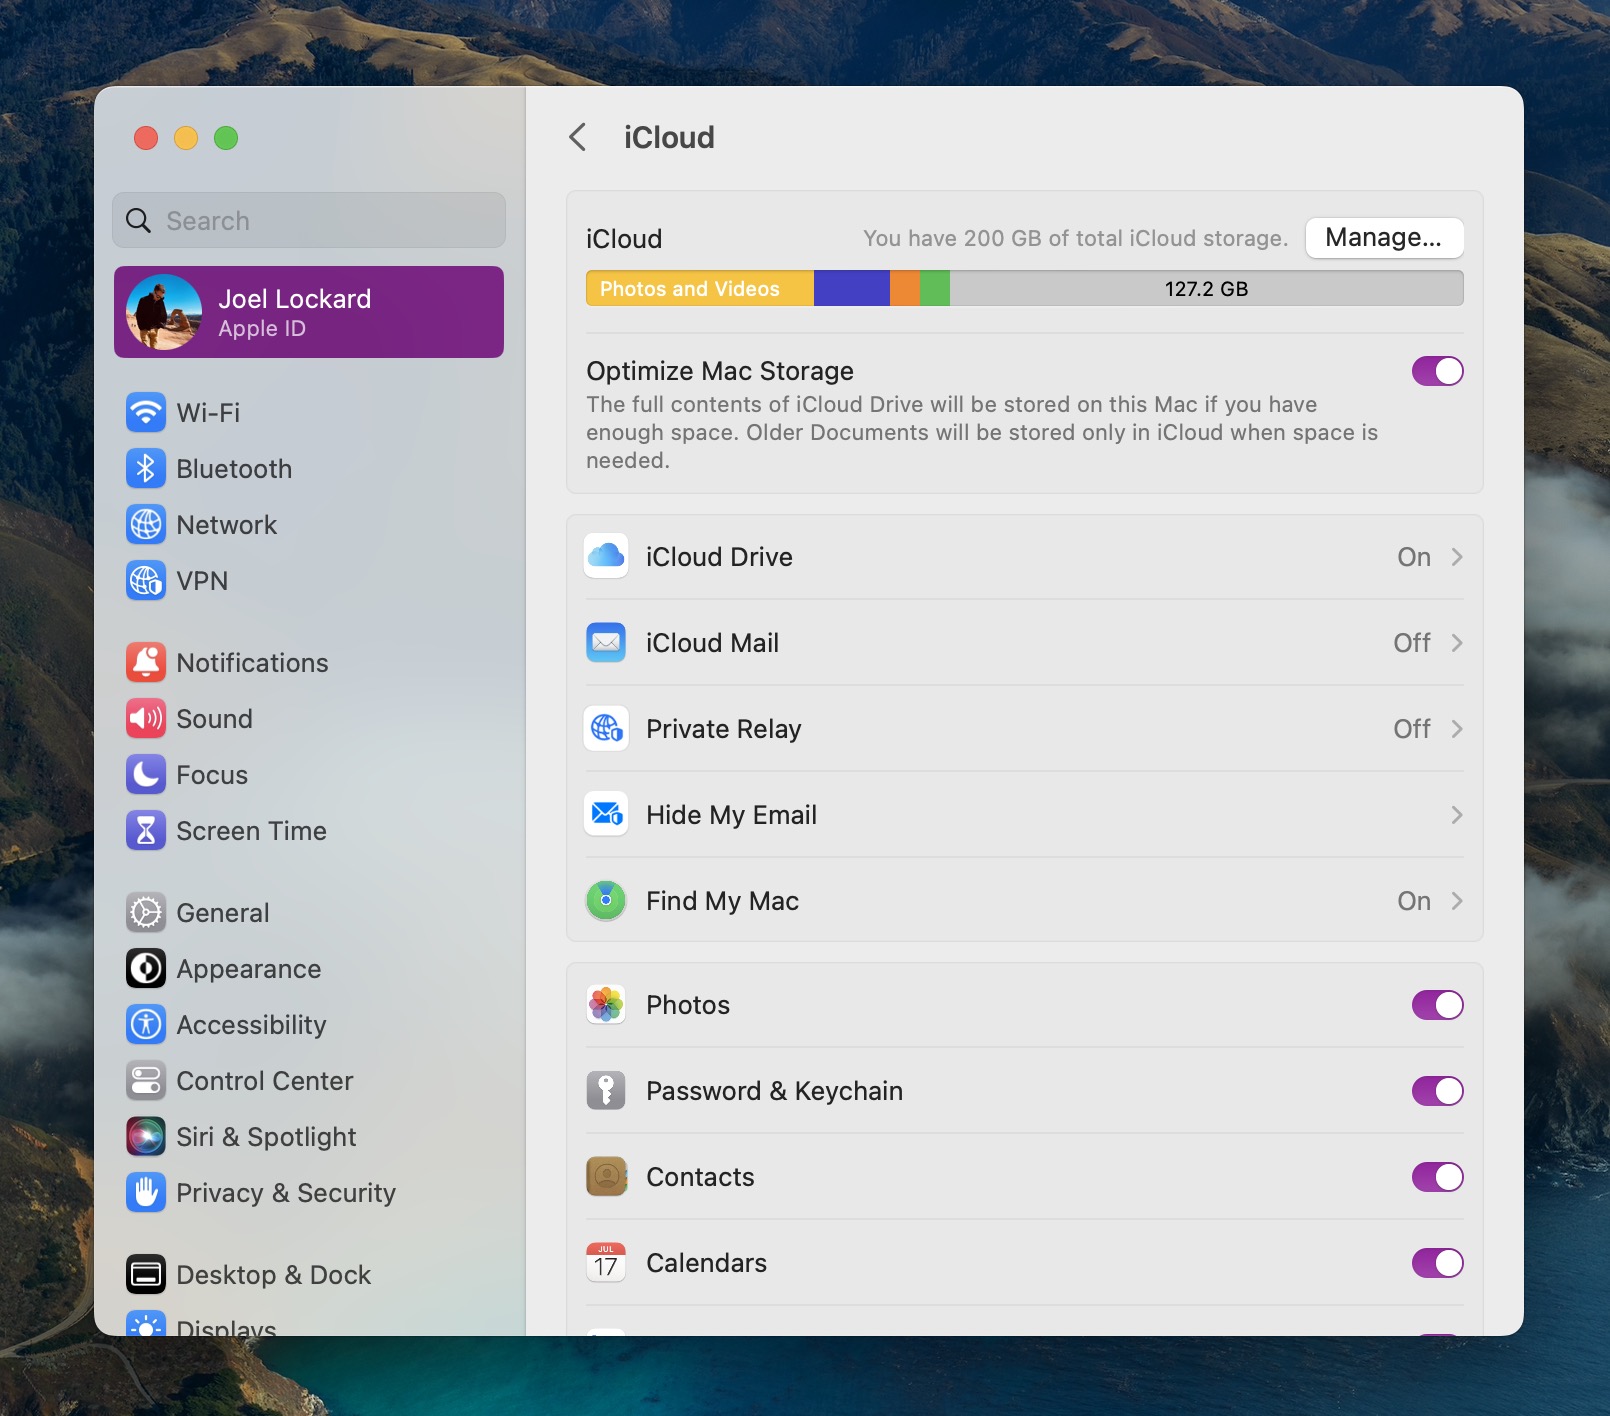Click iCloud Drive On status text
1610x1416 pixels.
(1414, 557)
